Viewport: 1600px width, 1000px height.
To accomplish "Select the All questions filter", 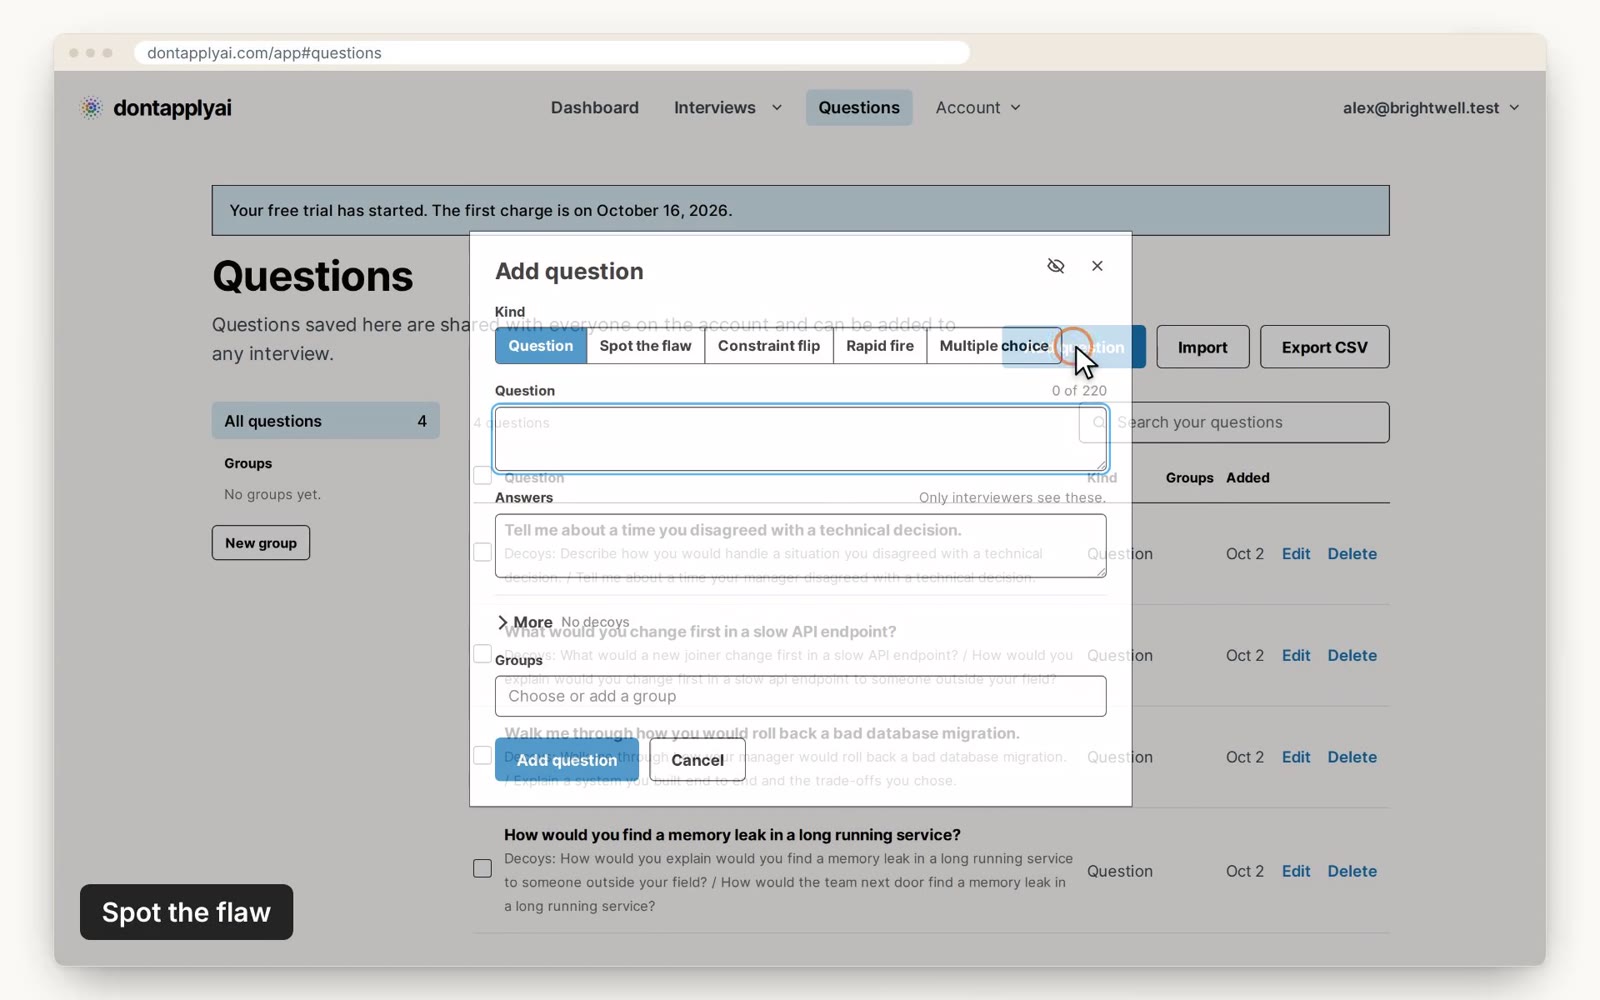I will click(325, 421).
